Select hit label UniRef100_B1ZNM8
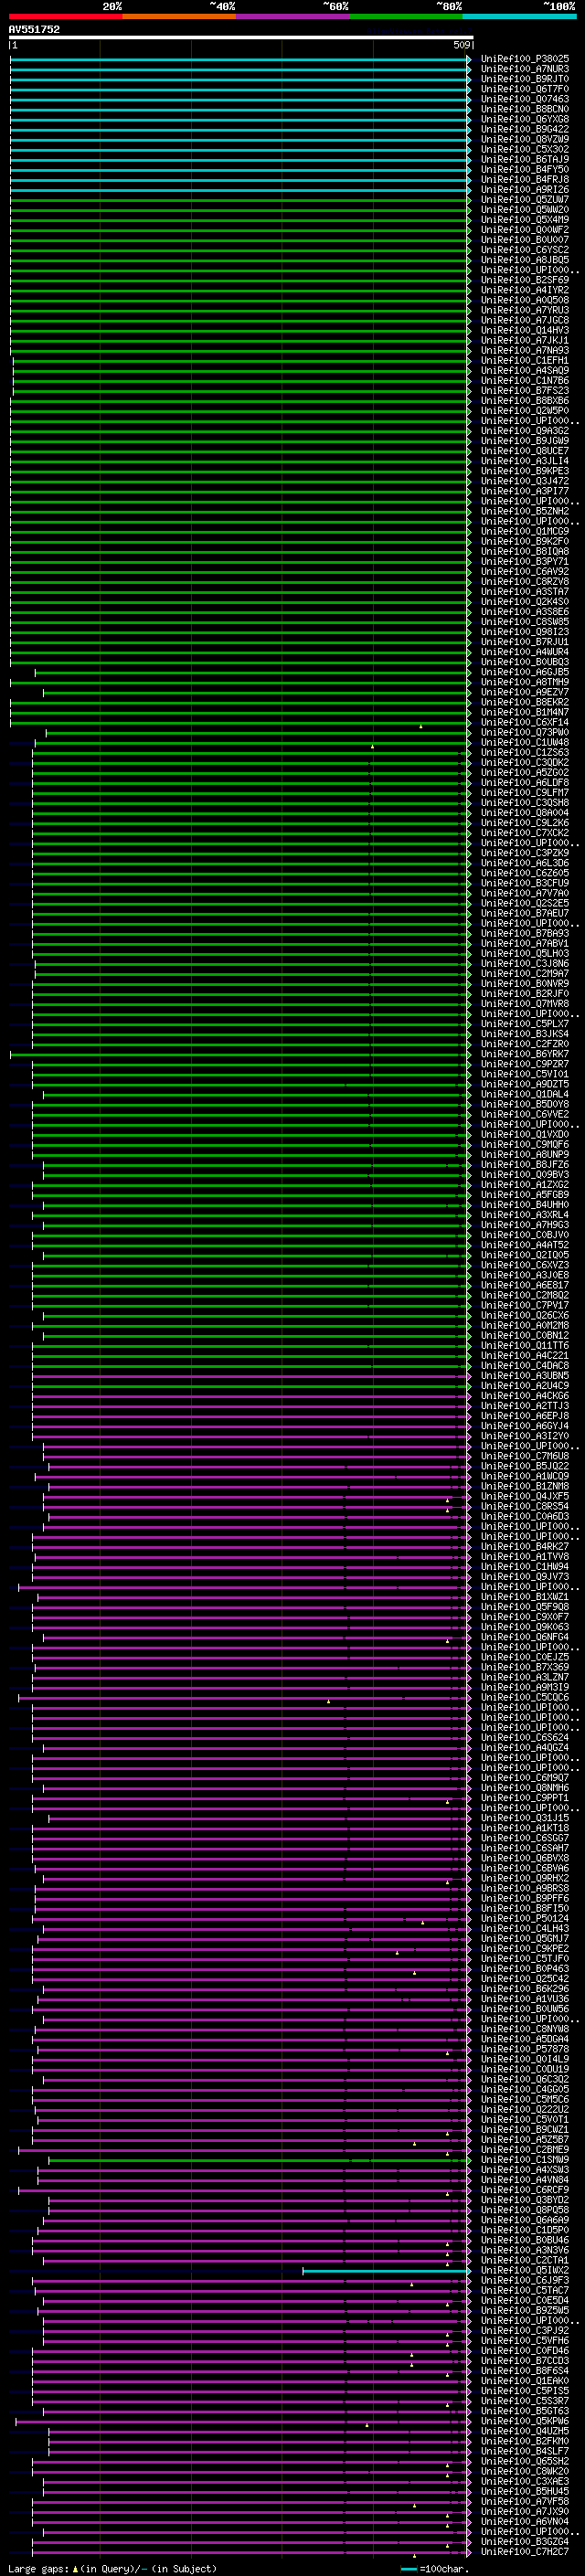 tap(525, 1487)
